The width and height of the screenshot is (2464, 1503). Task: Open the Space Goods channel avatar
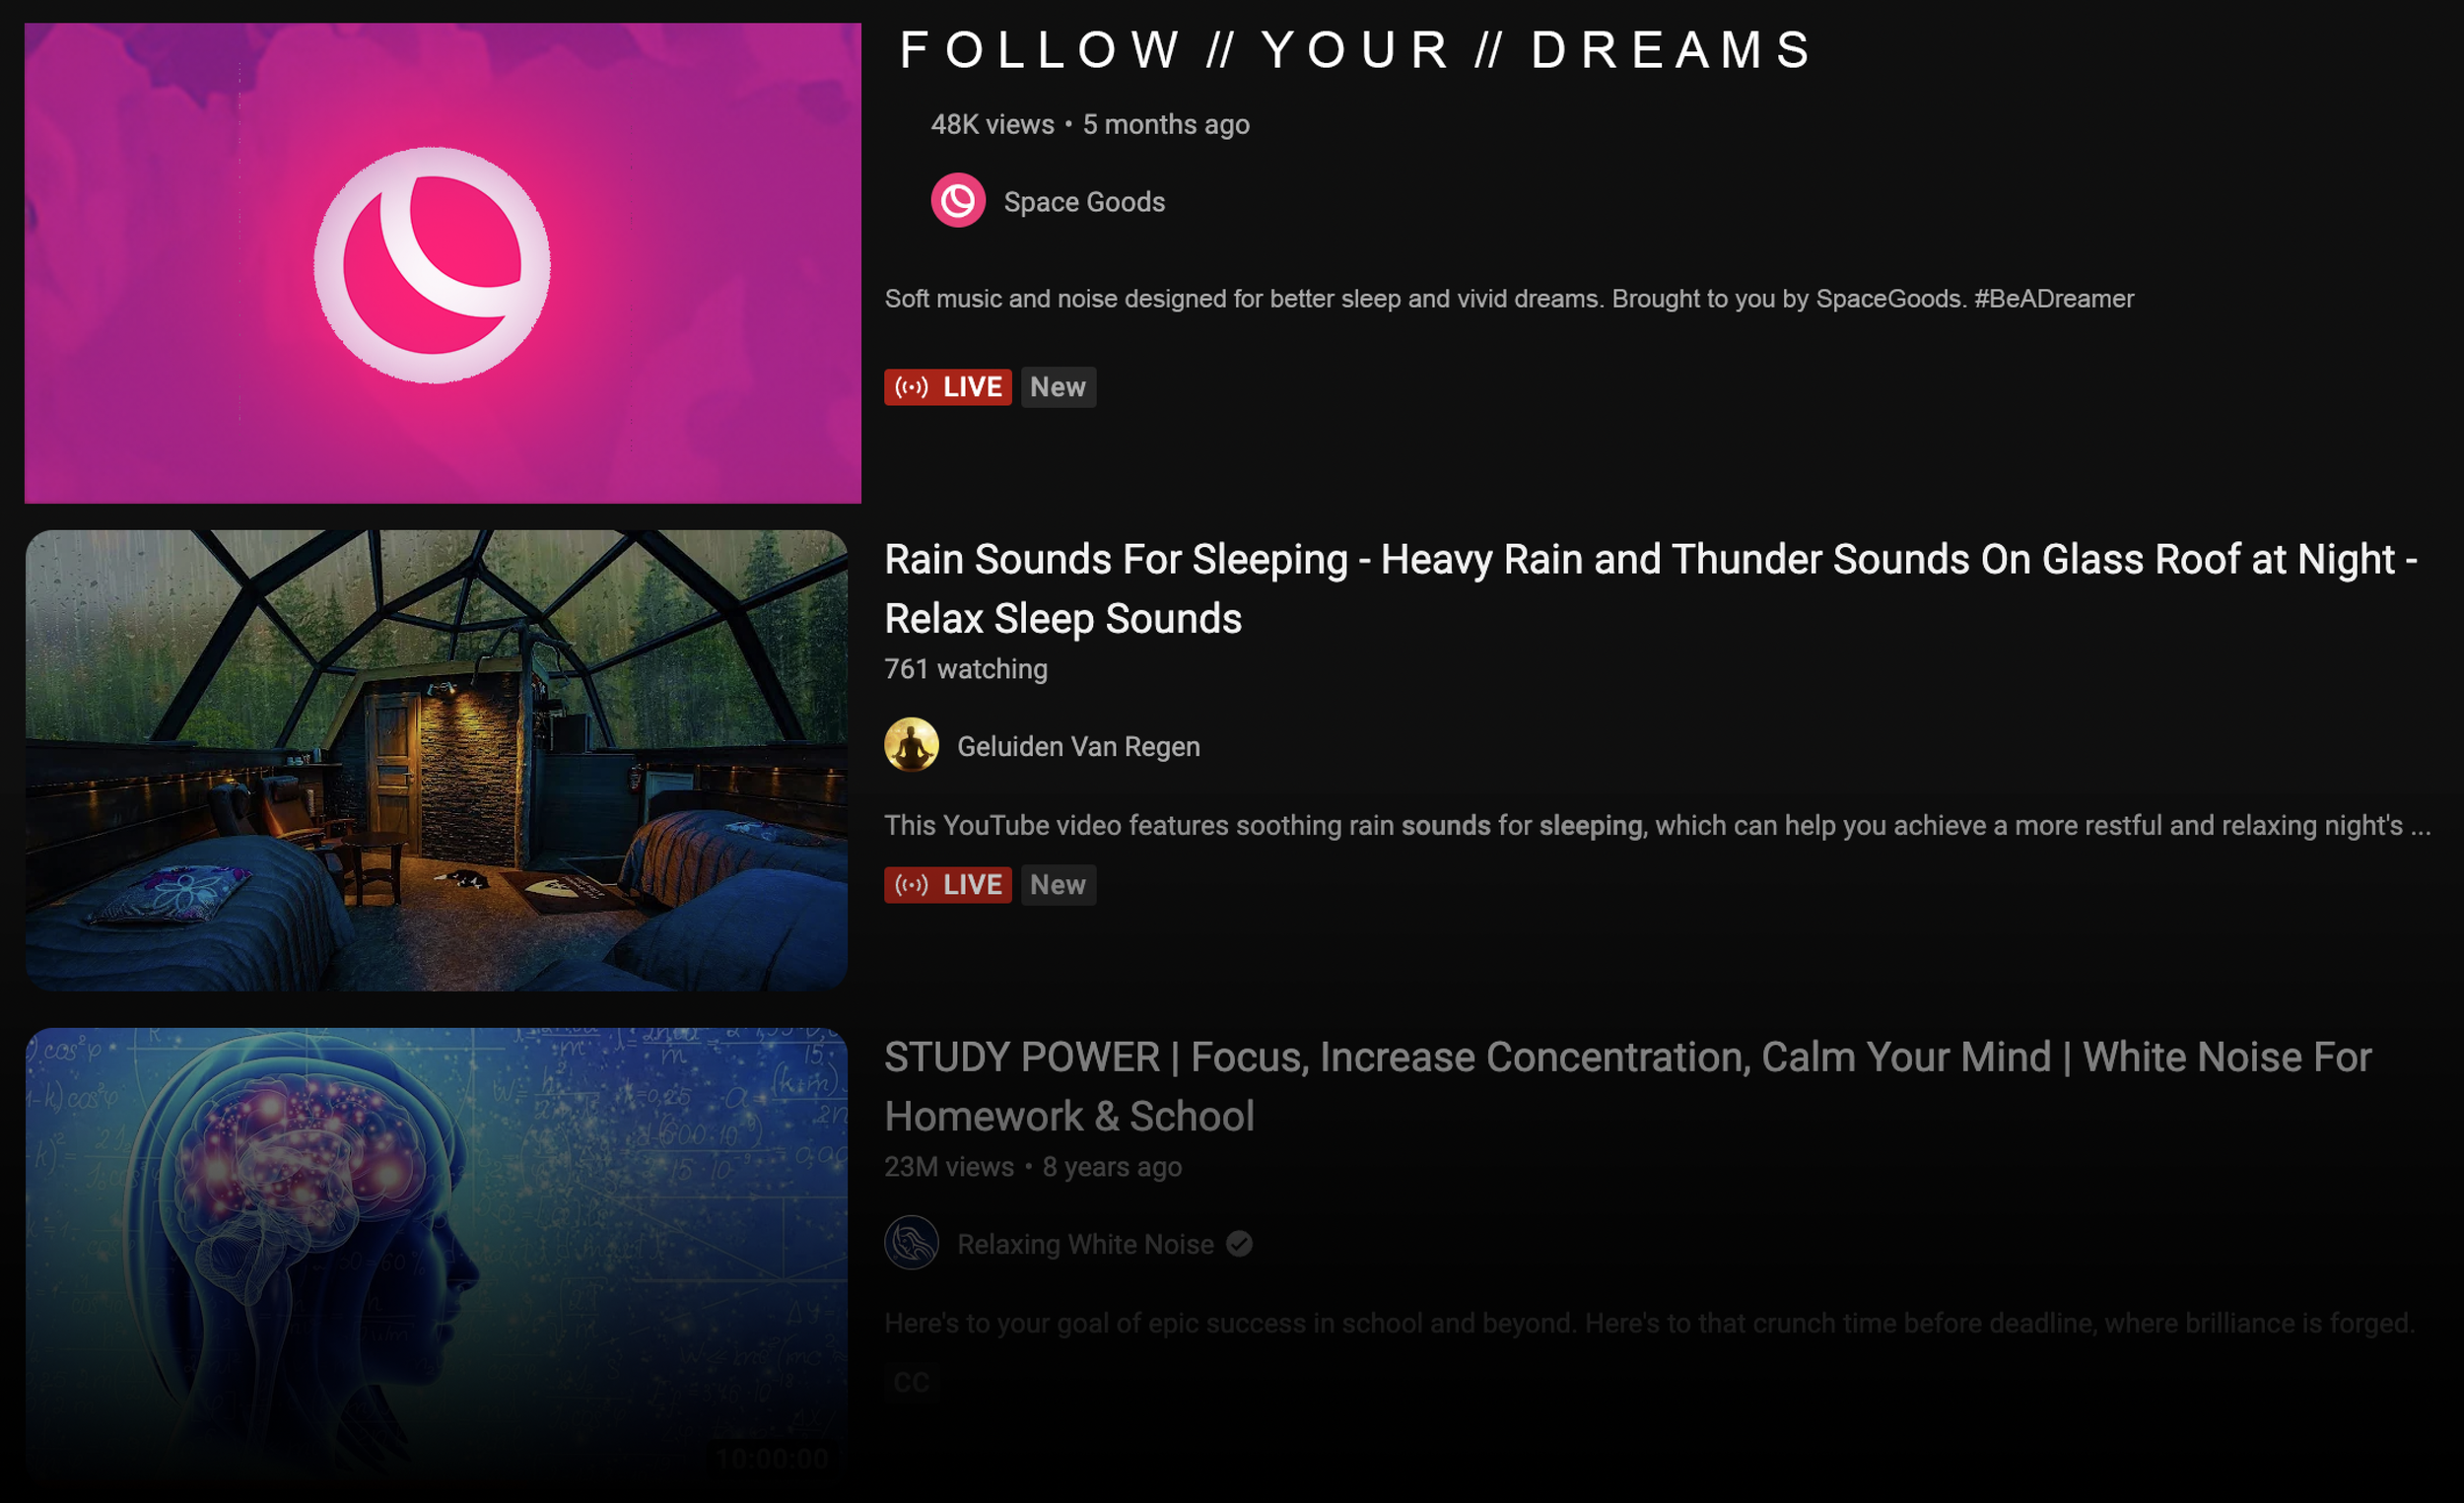coord(958,201)
